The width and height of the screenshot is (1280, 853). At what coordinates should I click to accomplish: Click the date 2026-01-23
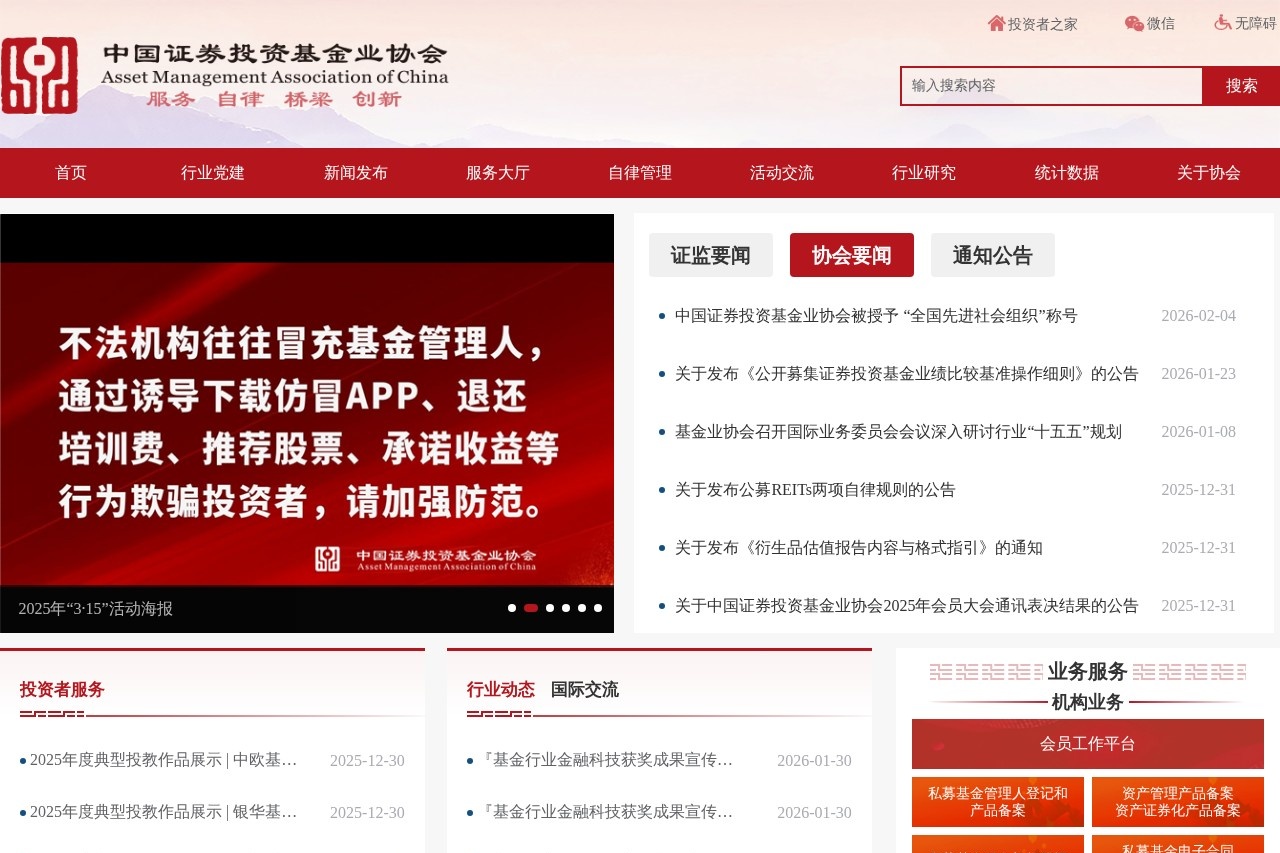[1198, 374]
